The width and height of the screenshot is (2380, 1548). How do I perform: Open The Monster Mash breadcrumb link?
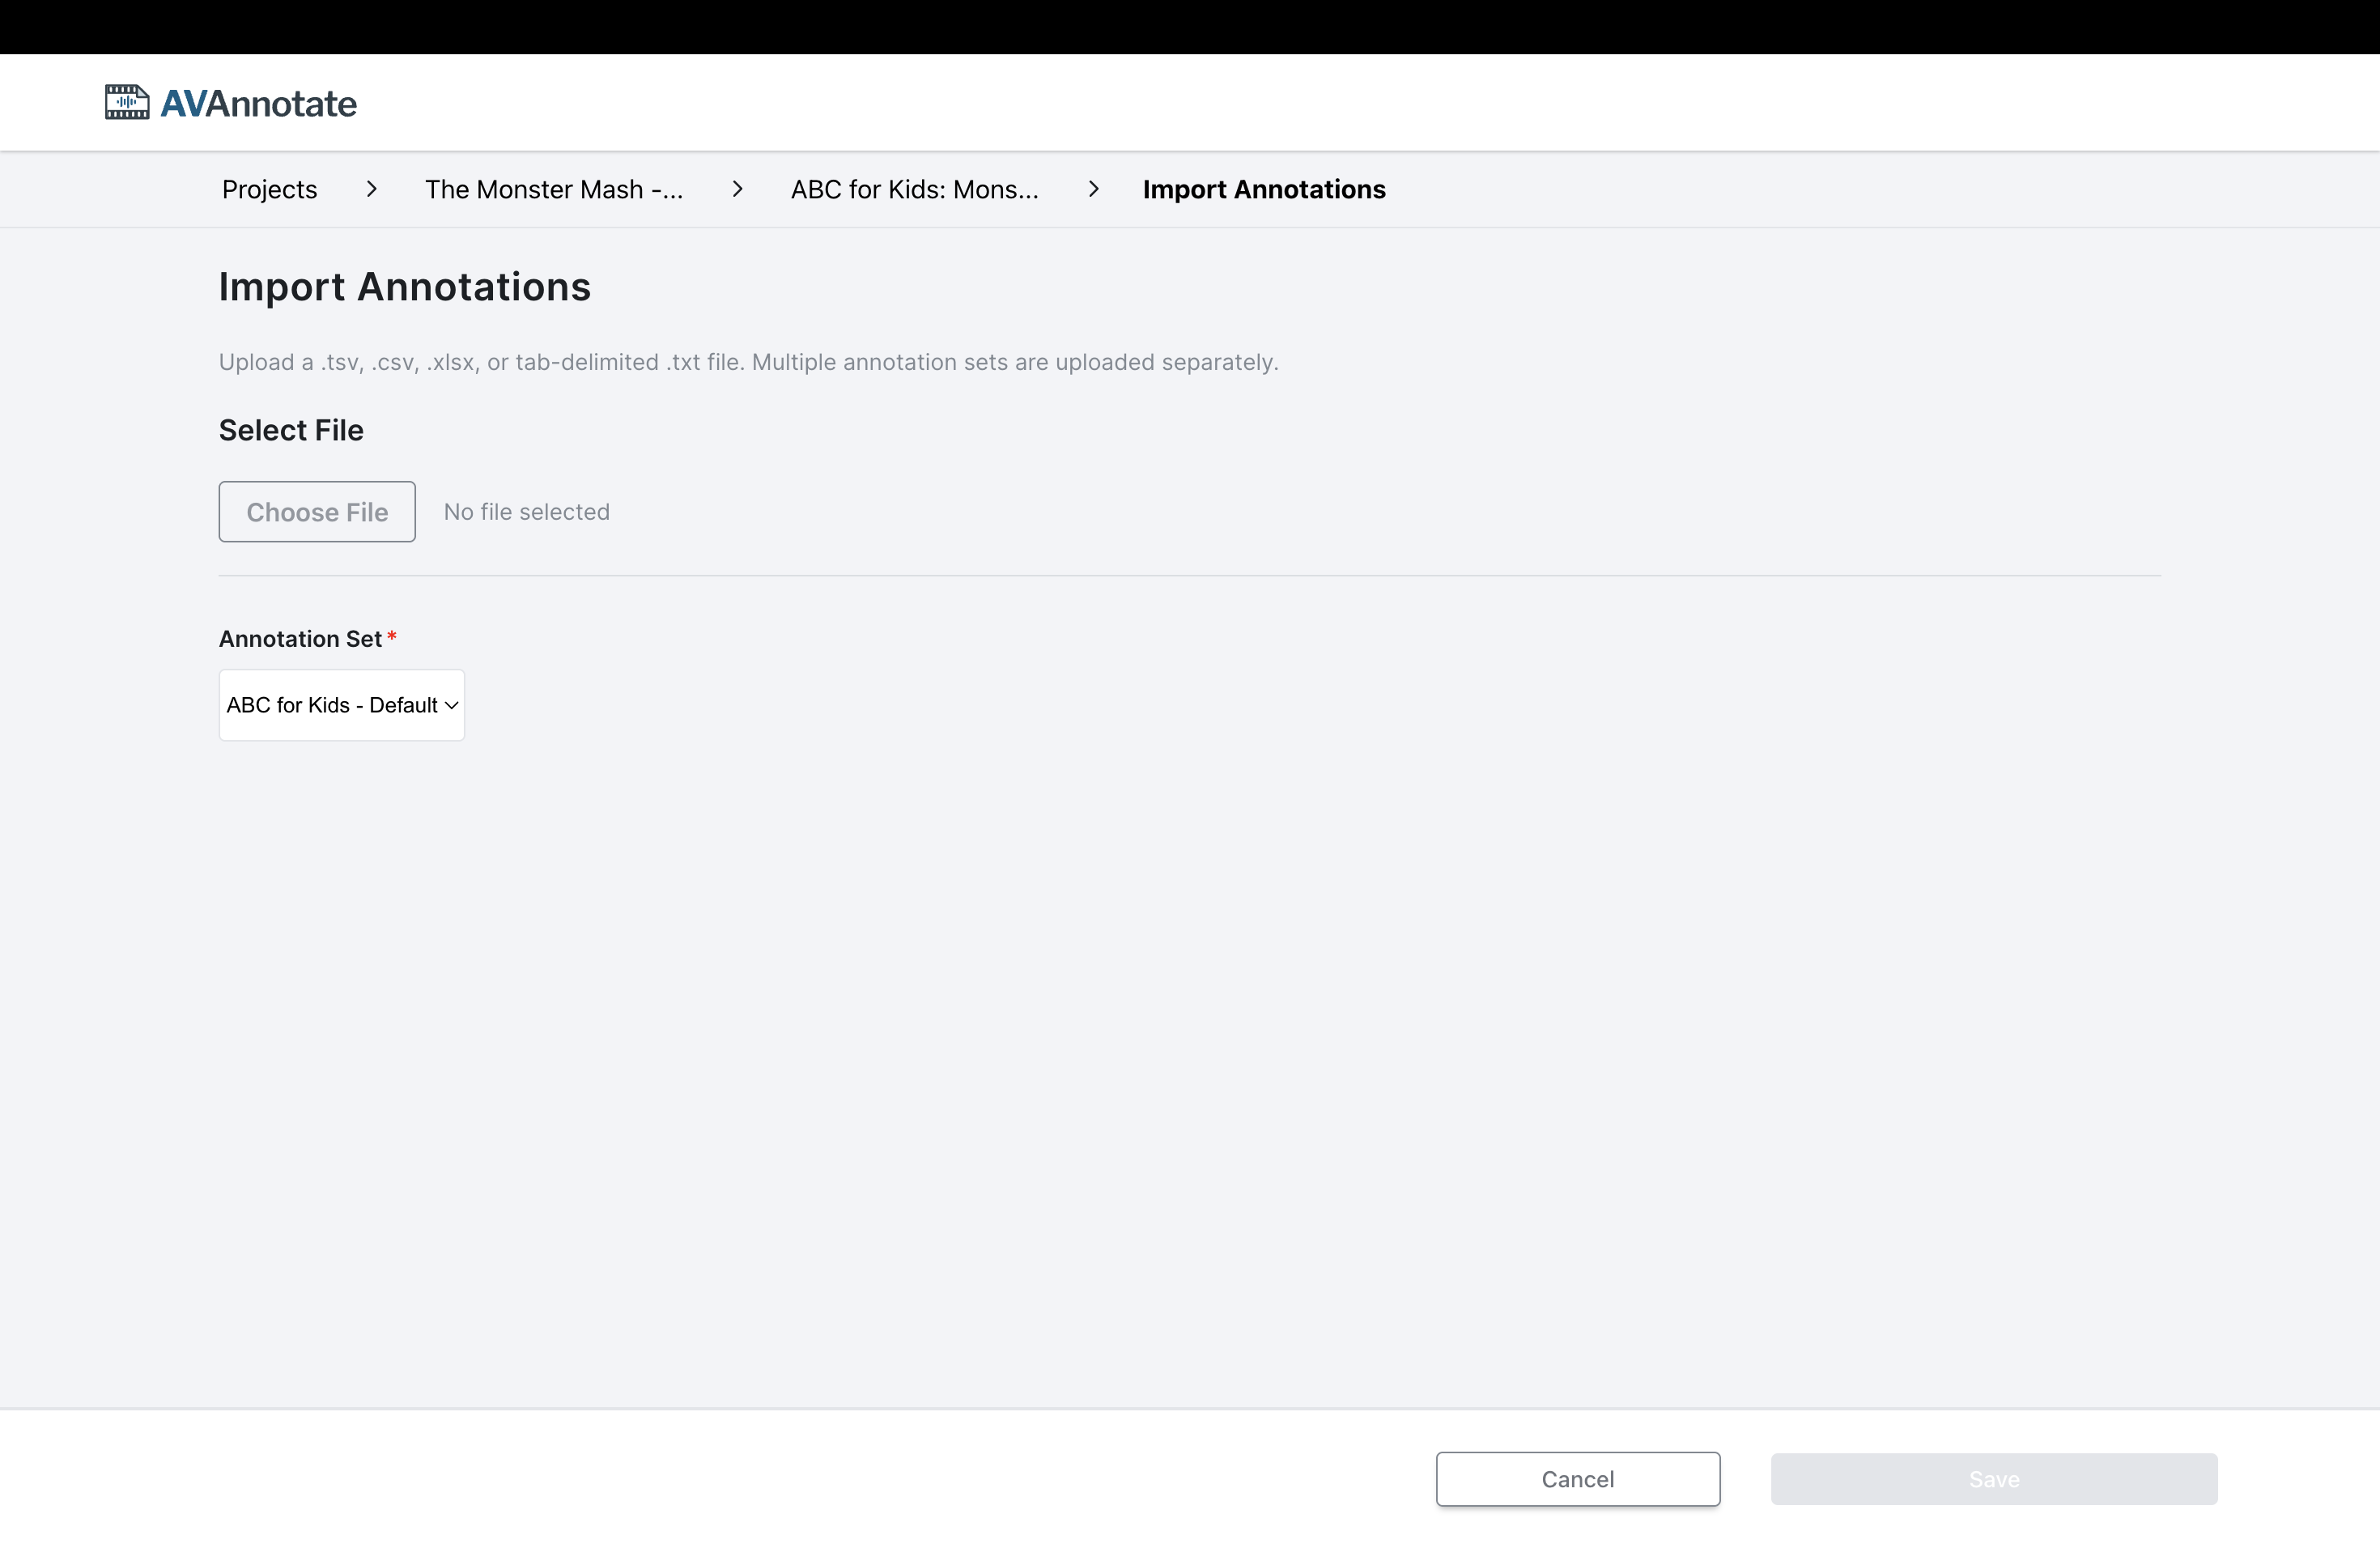coord(553,189)
